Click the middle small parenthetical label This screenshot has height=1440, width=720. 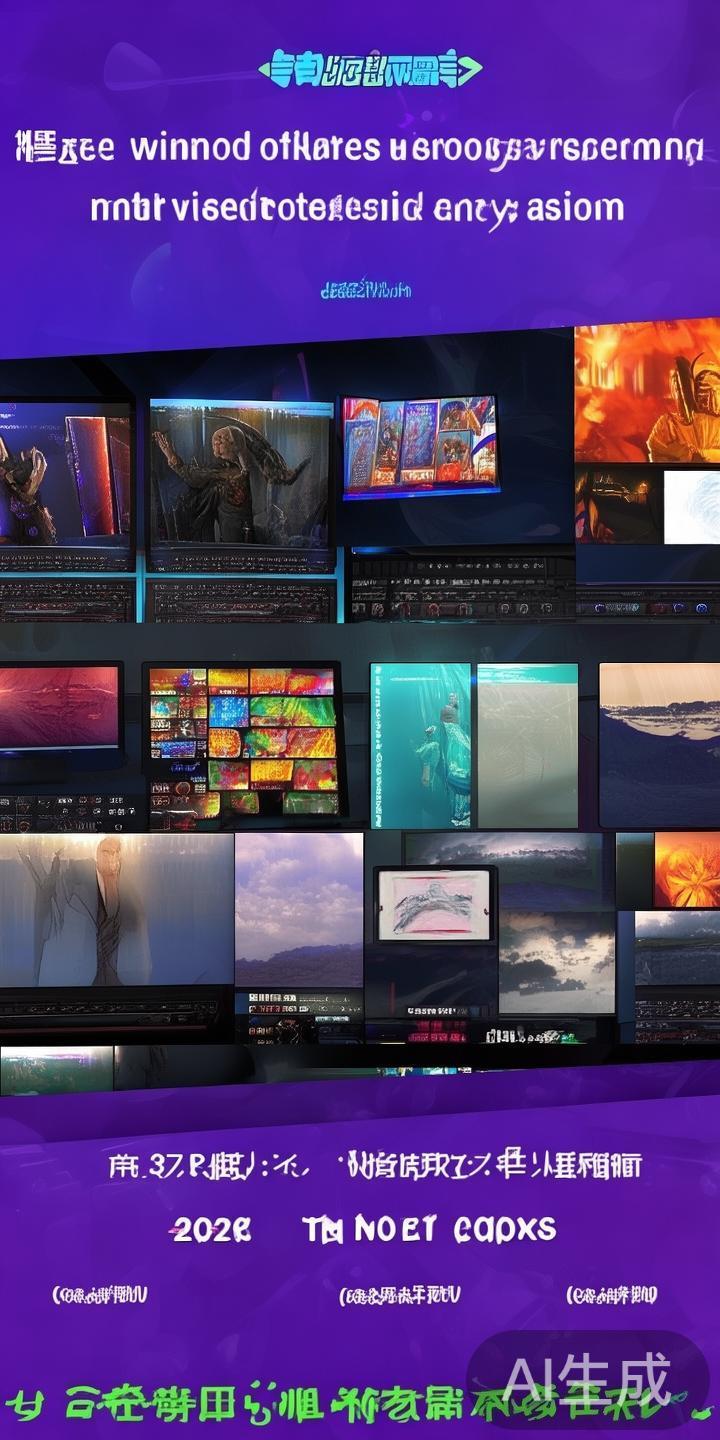[400, 1296]
